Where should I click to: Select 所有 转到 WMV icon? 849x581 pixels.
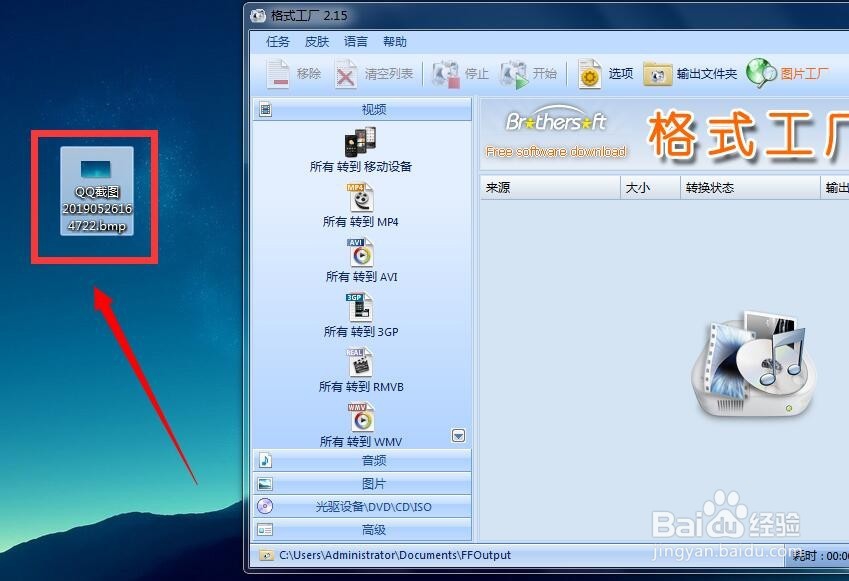pos(361,417)
